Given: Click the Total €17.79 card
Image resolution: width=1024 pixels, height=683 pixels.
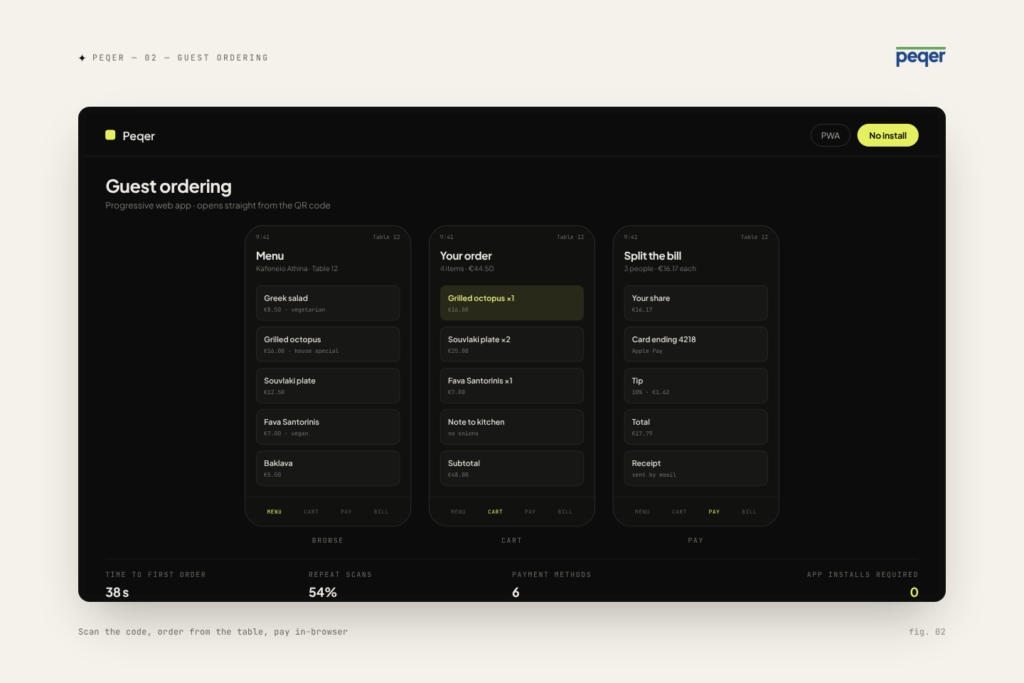Looking at the screenshot, I should (x=696, y=427).
